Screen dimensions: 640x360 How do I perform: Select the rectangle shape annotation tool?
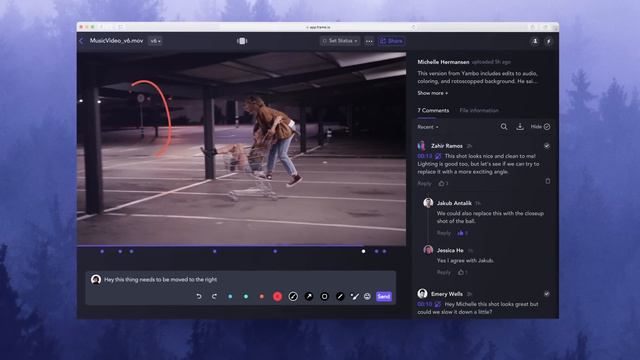point(324,297)
